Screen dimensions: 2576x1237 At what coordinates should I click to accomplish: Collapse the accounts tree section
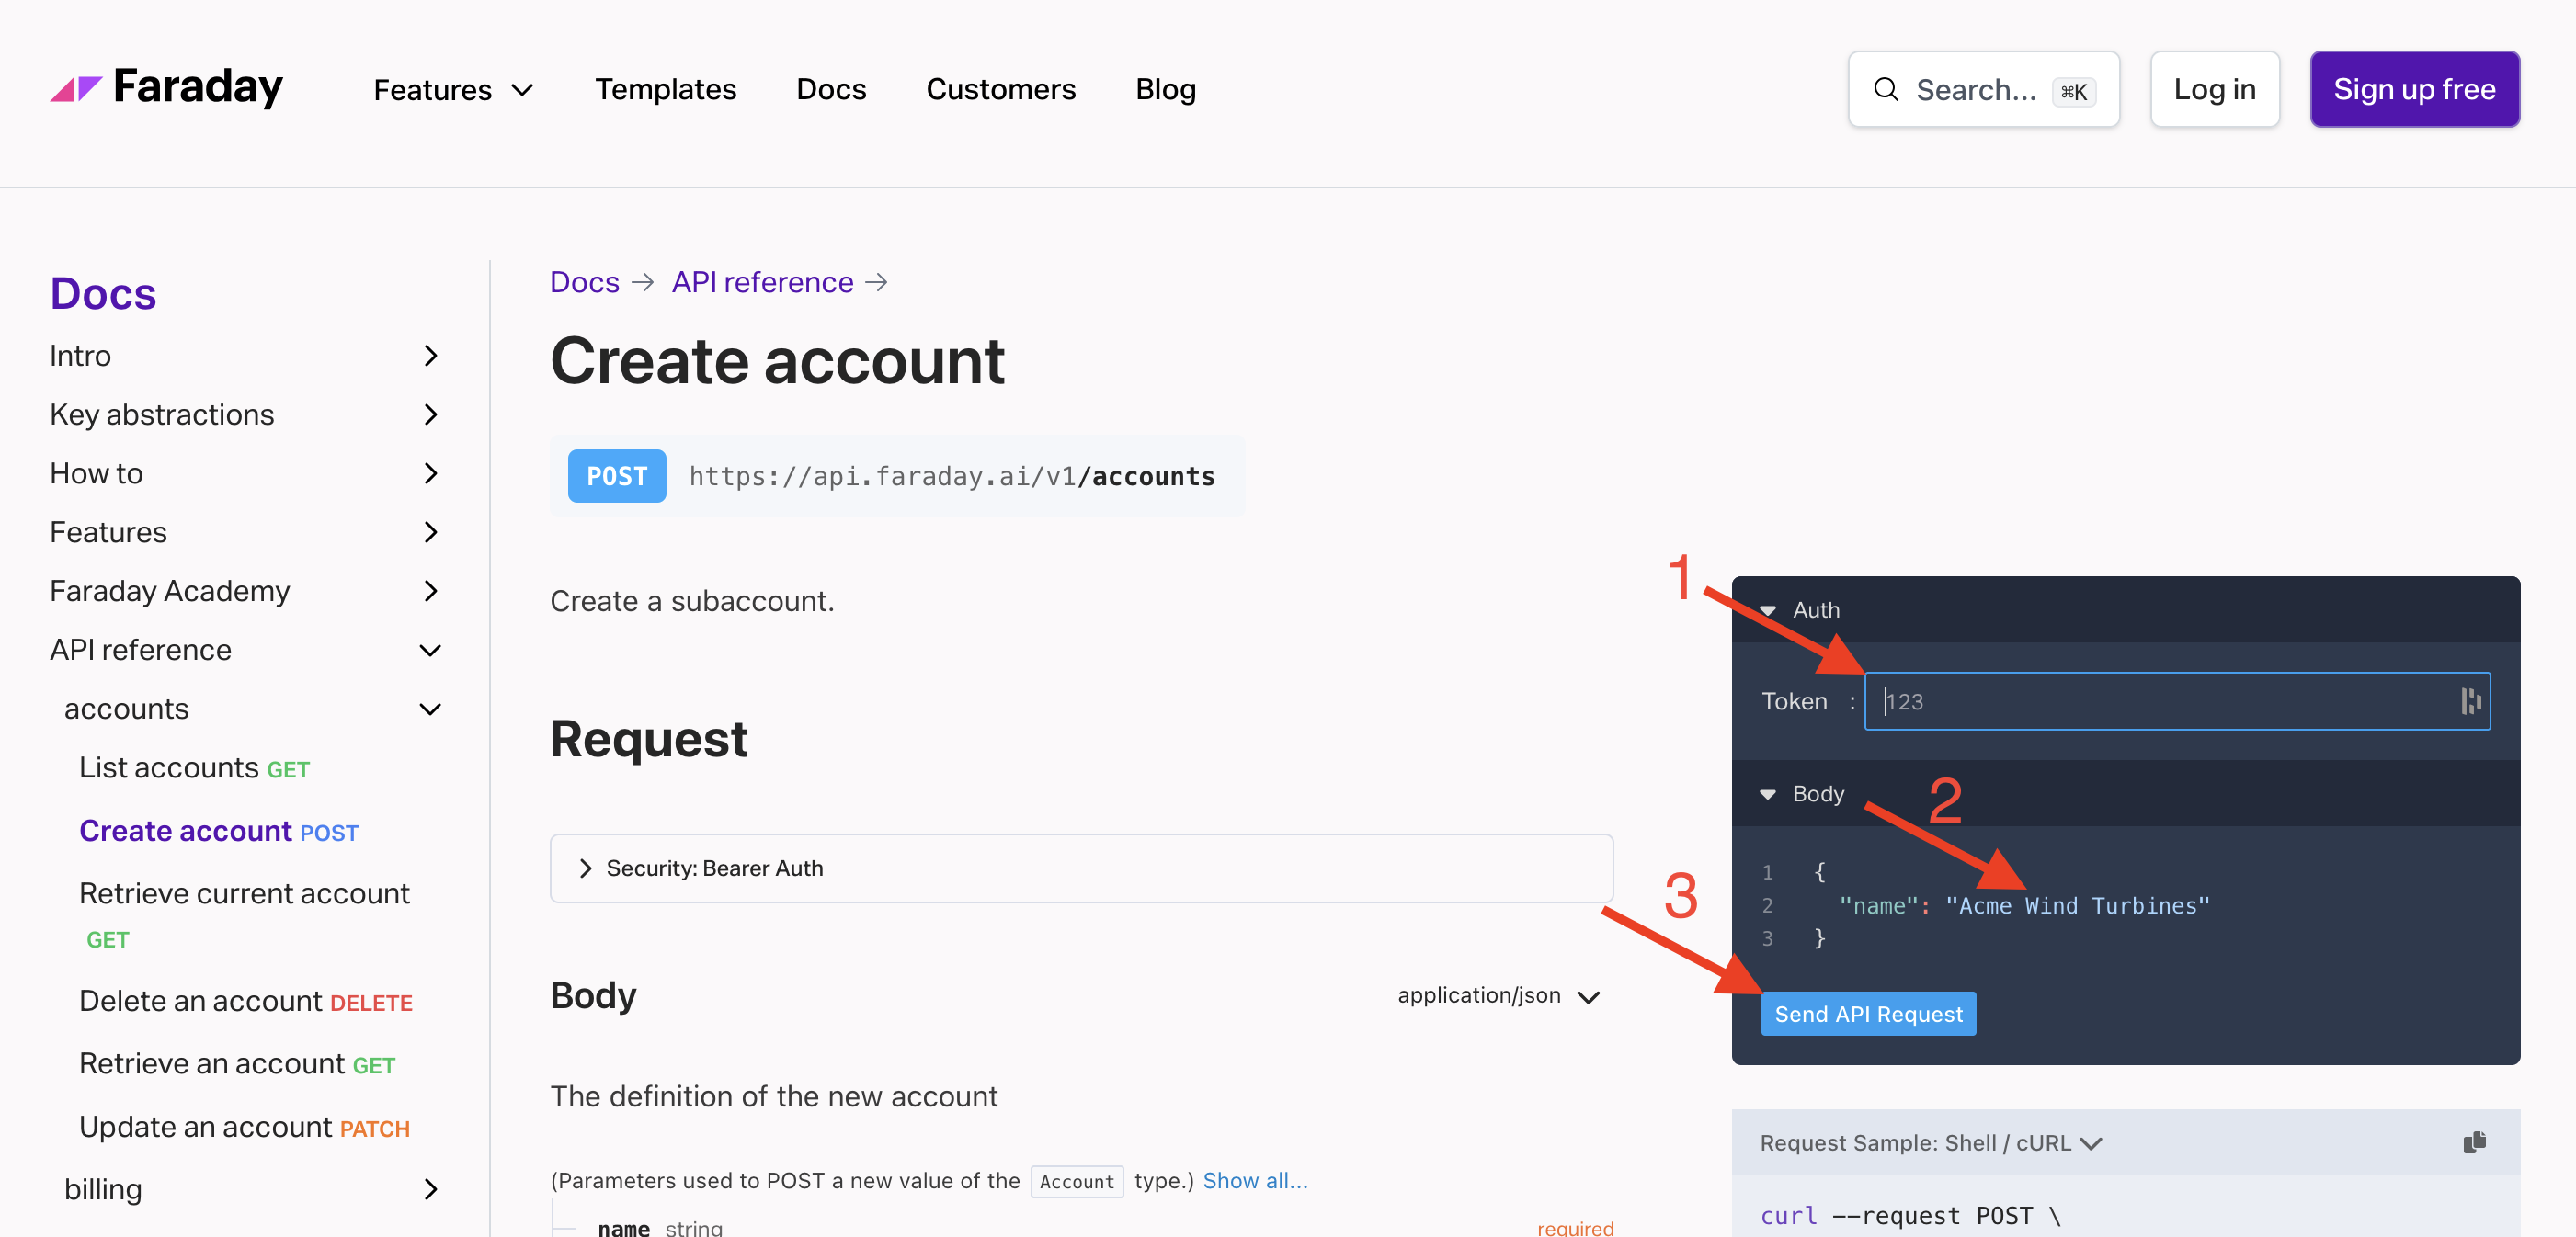click(x=430, y=709)
